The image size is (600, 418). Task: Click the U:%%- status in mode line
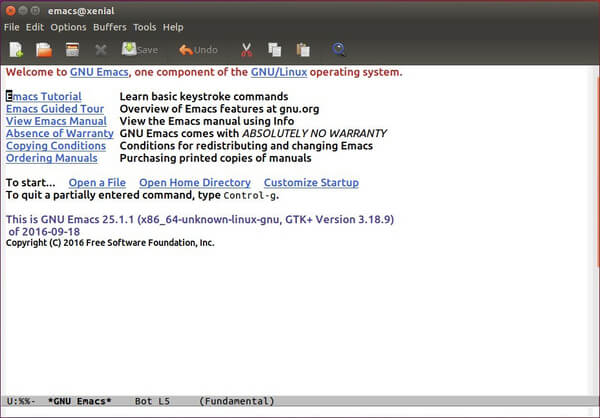pyautogui.click(x=21, y=401)
